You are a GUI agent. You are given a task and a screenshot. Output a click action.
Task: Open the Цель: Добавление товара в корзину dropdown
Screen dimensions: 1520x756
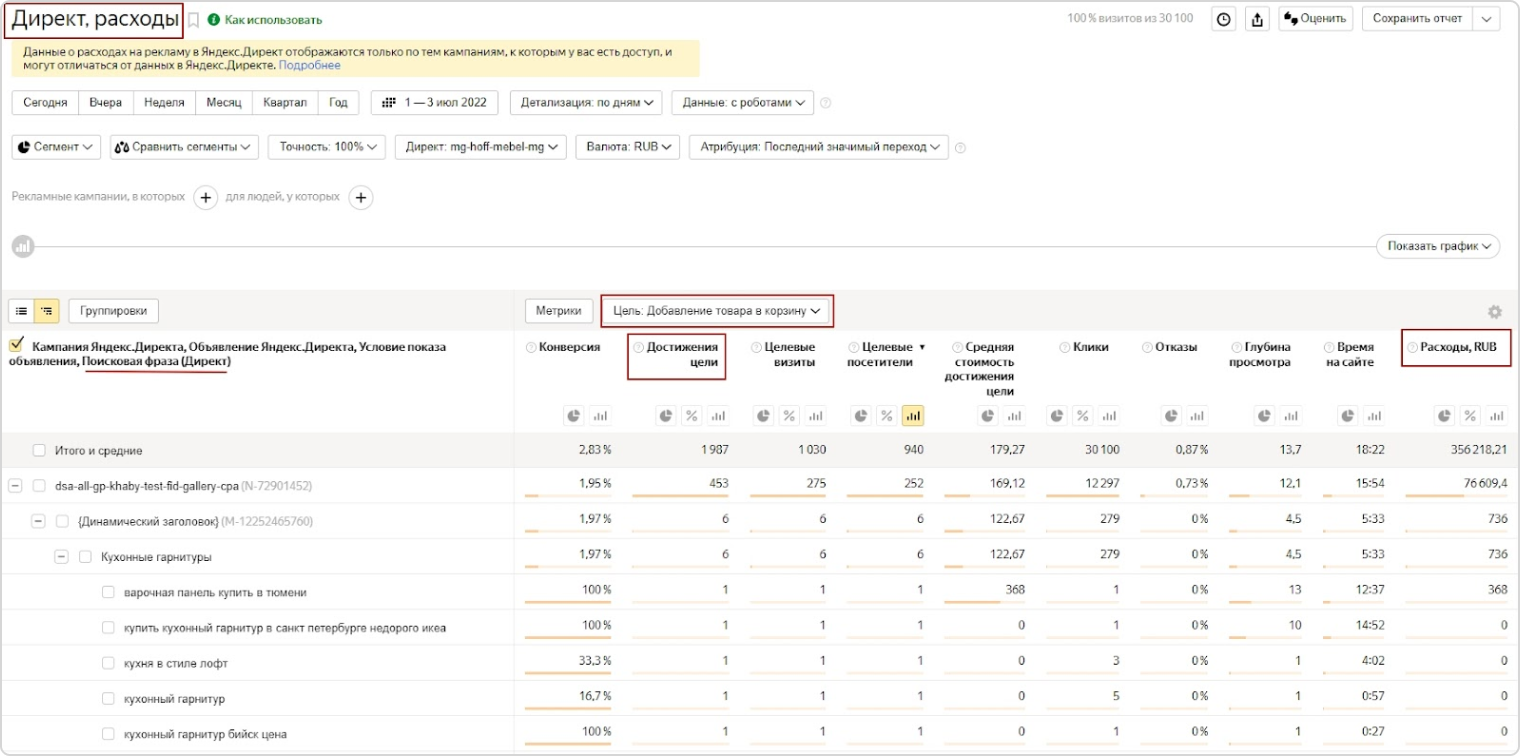pos(717,311)
